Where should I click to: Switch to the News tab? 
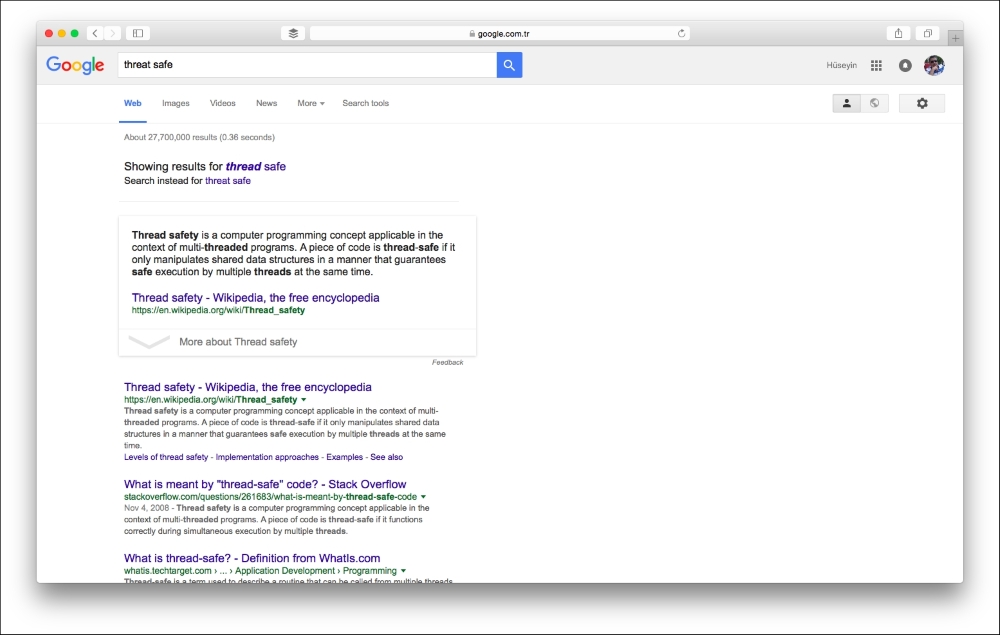[267, 103]
